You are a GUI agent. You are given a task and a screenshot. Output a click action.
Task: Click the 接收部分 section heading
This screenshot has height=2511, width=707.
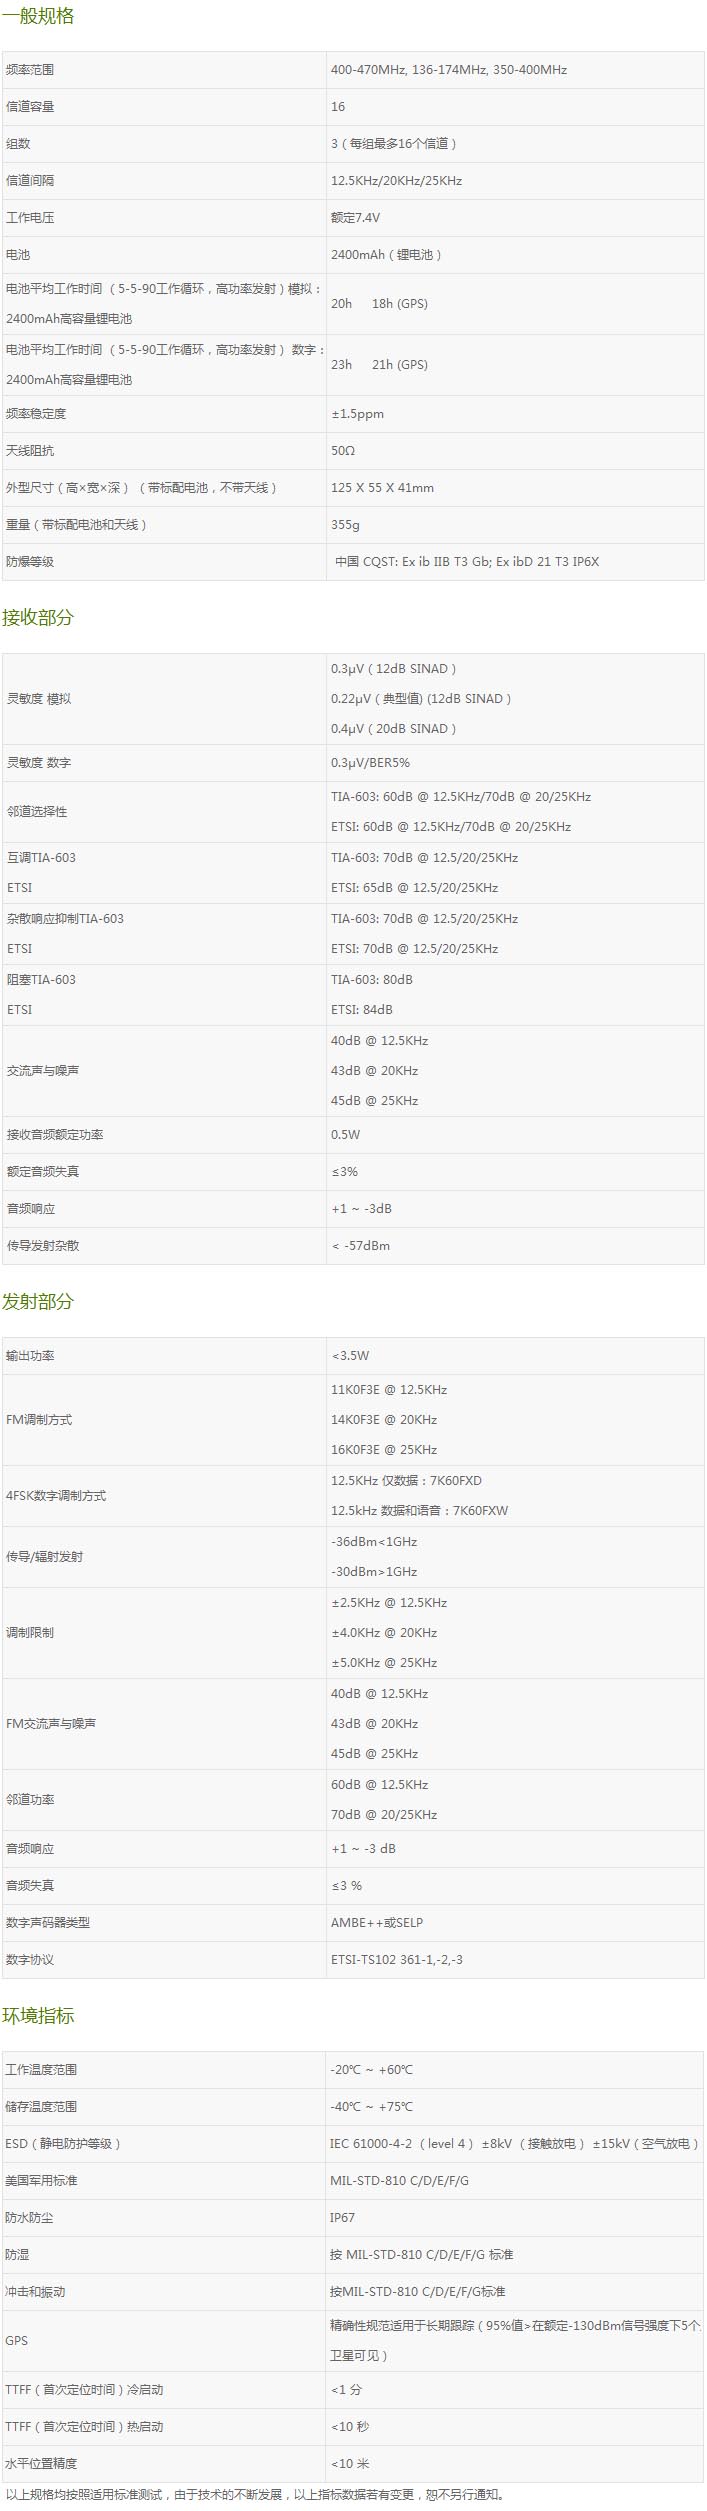(x=38, y=617)
